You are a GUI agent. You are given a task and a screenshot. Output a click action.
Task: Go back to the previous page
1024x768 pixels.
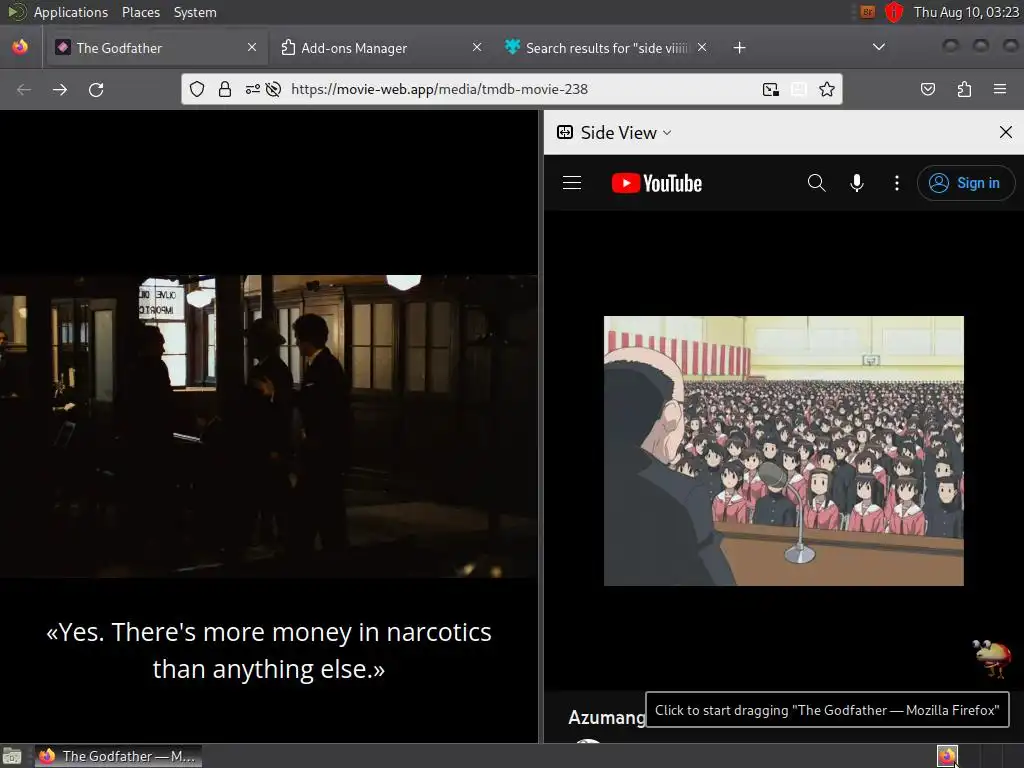point(24,89)
